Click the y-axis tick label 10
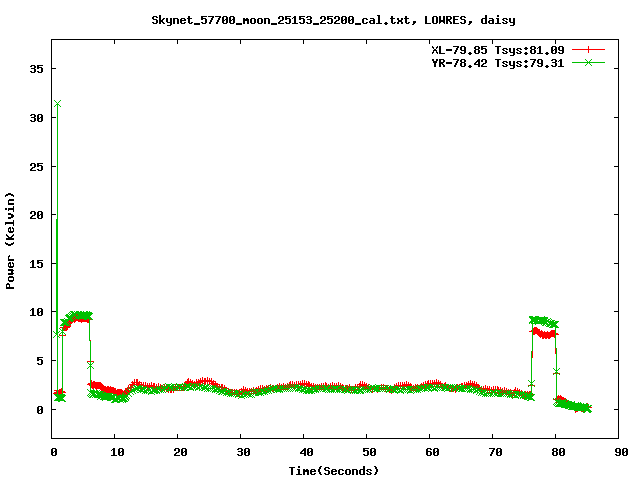The image size is (640, 480). [x=36, y=312]
